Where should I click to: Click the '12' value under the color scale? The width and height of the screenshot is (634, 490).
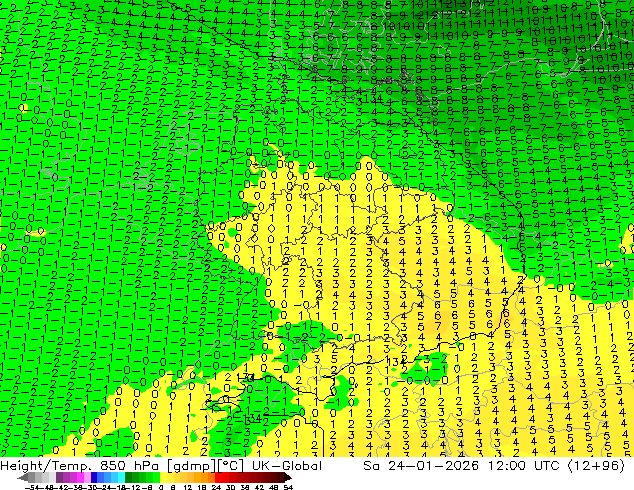tap(188, 487)
